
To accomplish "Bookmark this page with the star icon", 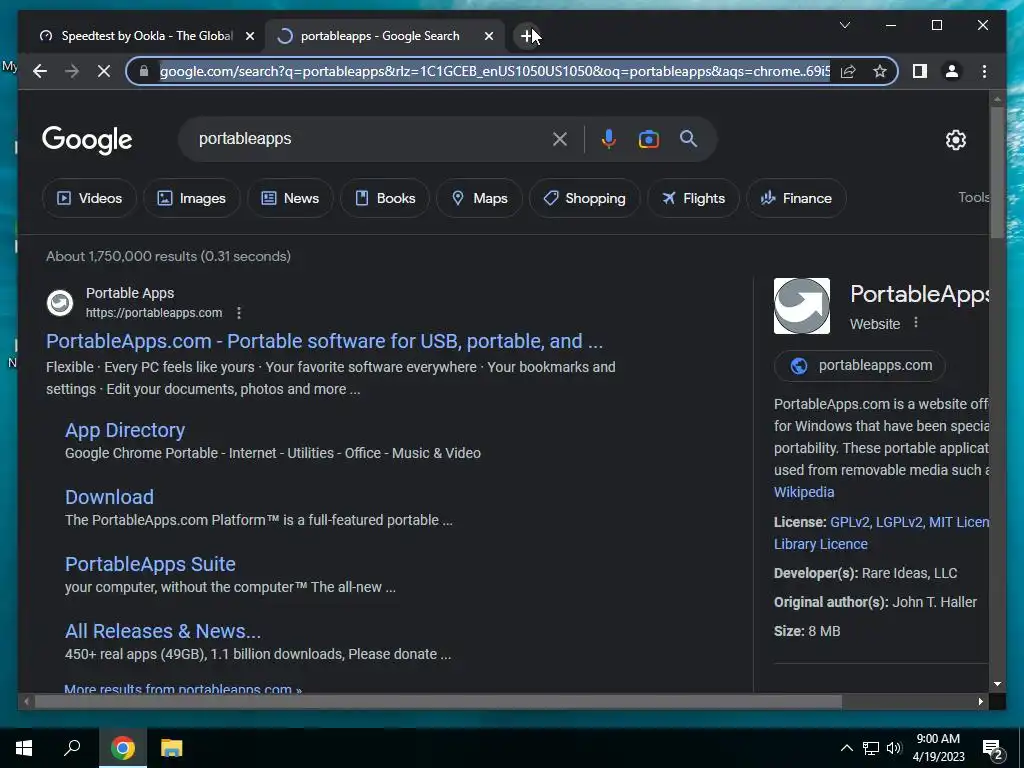I will pyautogui.click(x=880, y=71).
